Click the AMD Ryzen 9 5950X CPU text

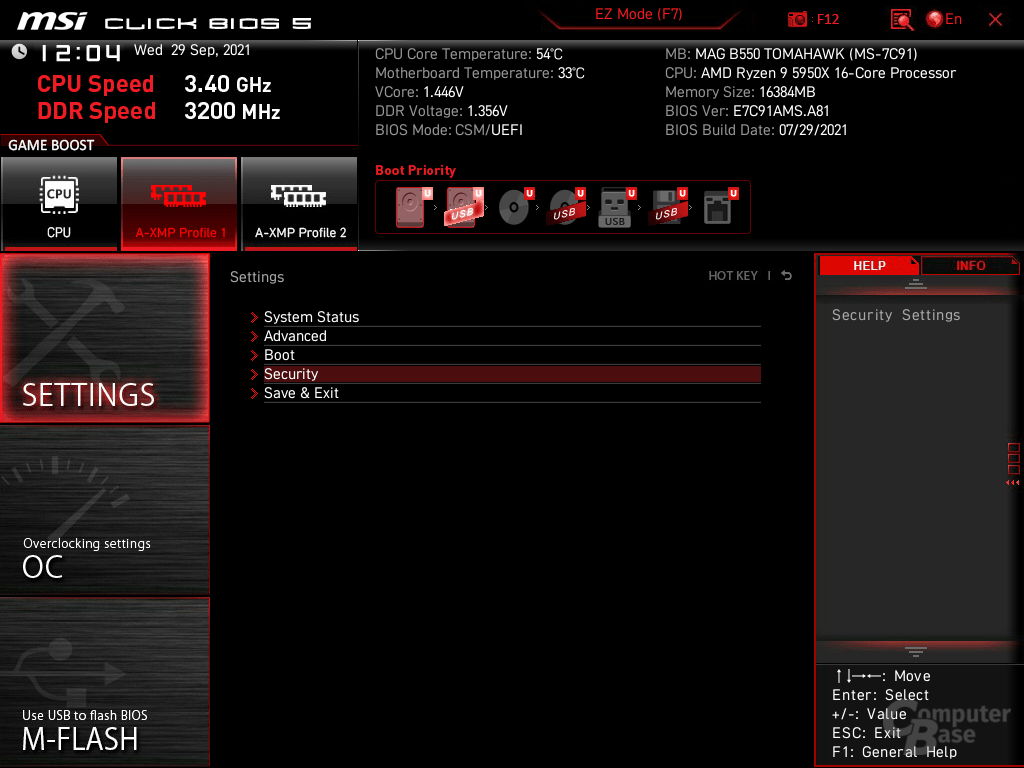(810, 73)
